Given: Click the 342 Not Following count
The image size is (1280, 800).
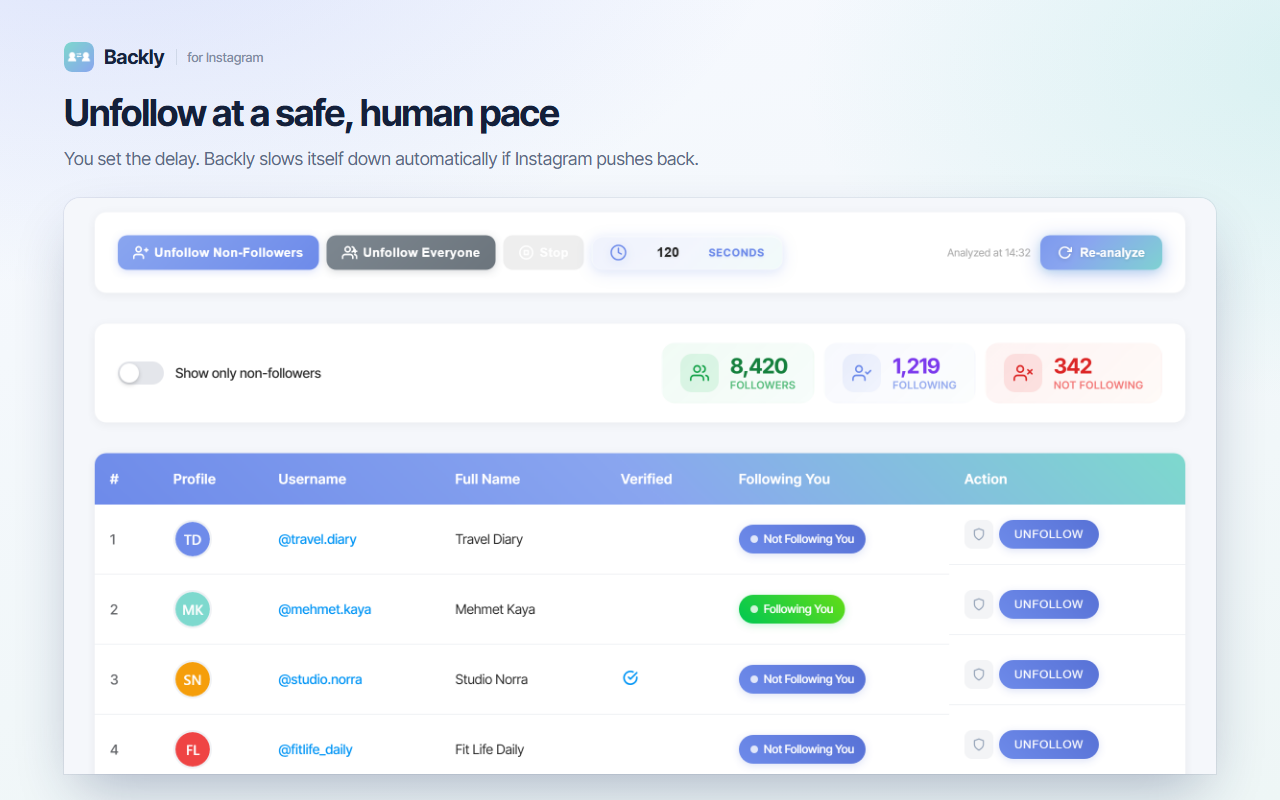Looking at the screenshot, I should point(1072,366).
